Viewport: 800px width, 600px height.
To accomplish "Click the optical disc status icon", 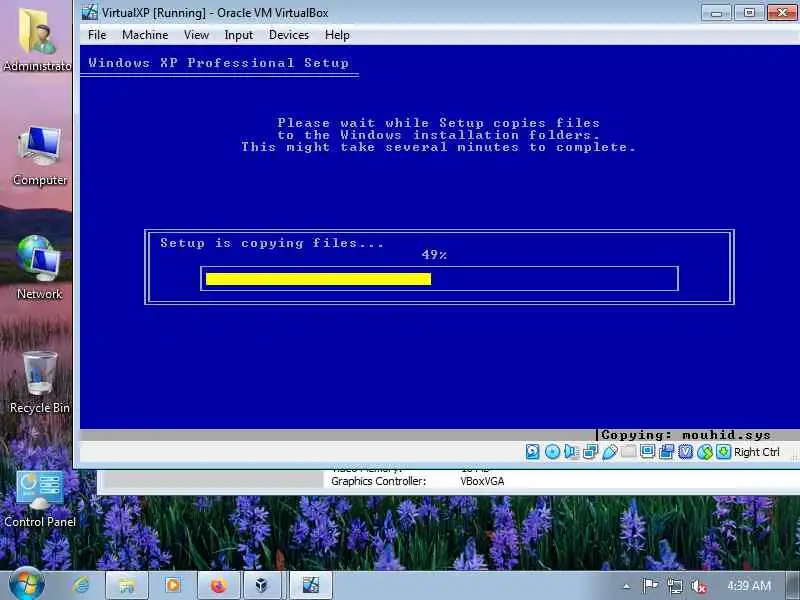I will 552,452.
